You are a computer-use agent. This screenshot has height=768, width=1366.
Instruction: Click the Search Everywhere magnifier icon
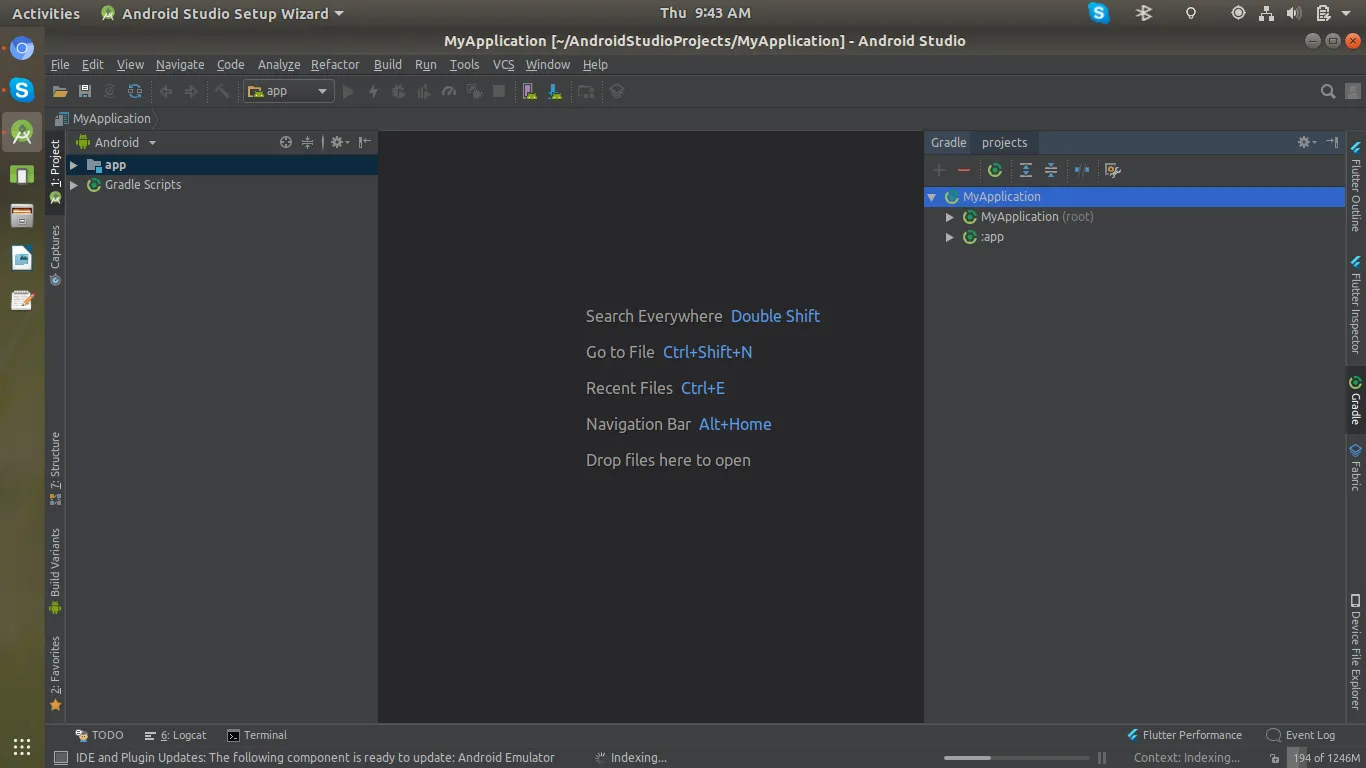pos(1328,91)
